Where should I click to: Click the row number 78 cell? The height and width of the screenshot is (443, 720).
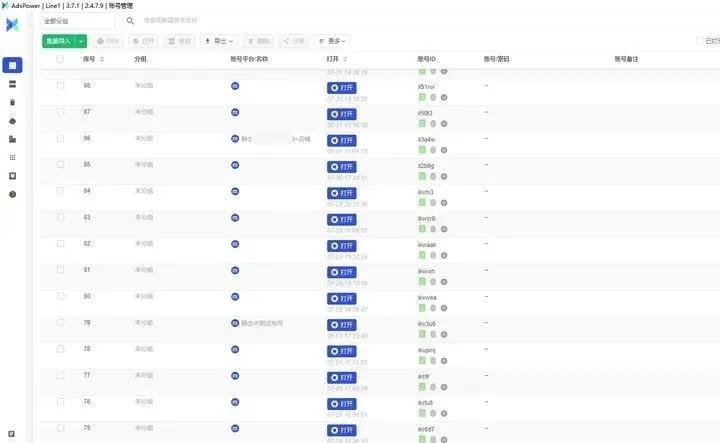coord(87,349)
